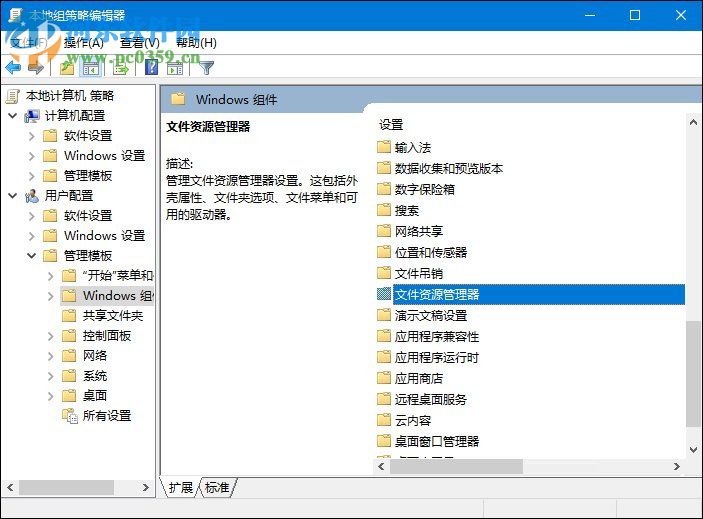Expand the 网络 tree node
Viewport: 703px width, 519px height.
click(51, 356)
